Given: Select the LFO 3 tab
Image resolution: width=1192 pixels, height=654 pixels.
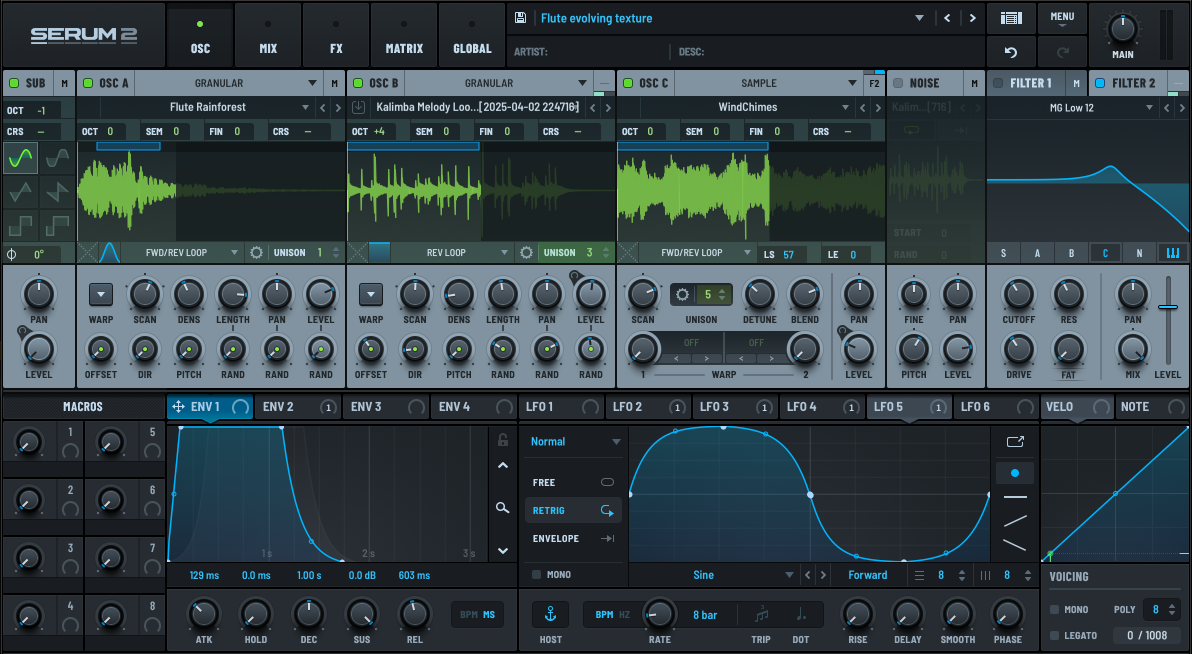Looking at the screenshot, I should point(735,407).
